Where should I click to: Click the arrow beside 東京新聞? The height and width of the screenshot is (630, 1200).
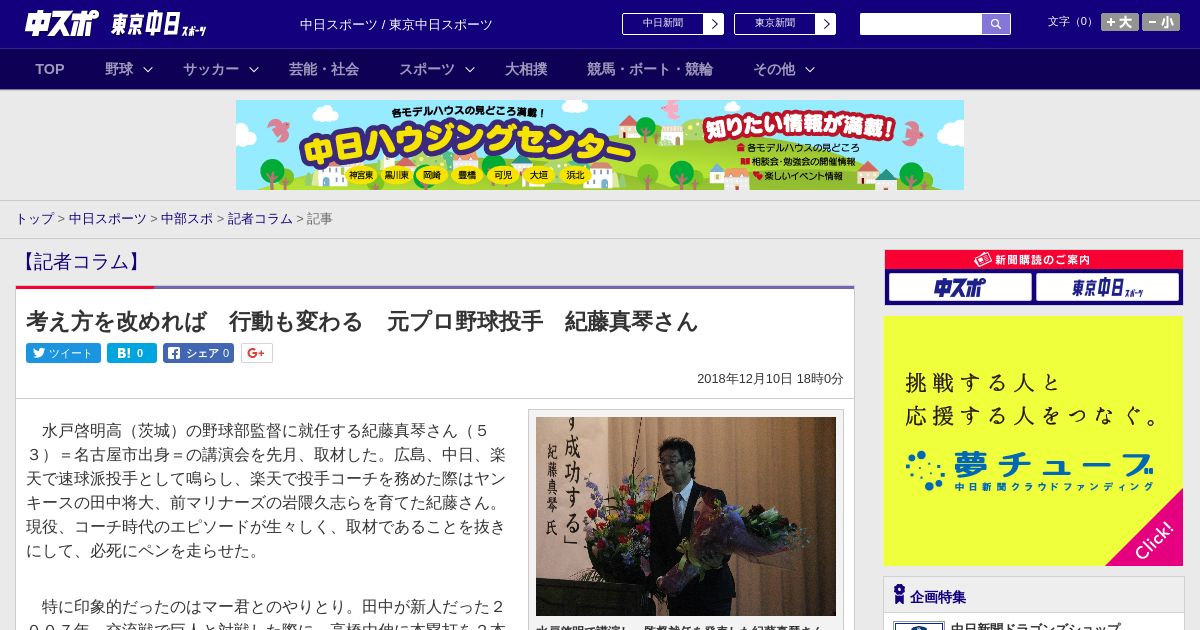tap(826, 24)
